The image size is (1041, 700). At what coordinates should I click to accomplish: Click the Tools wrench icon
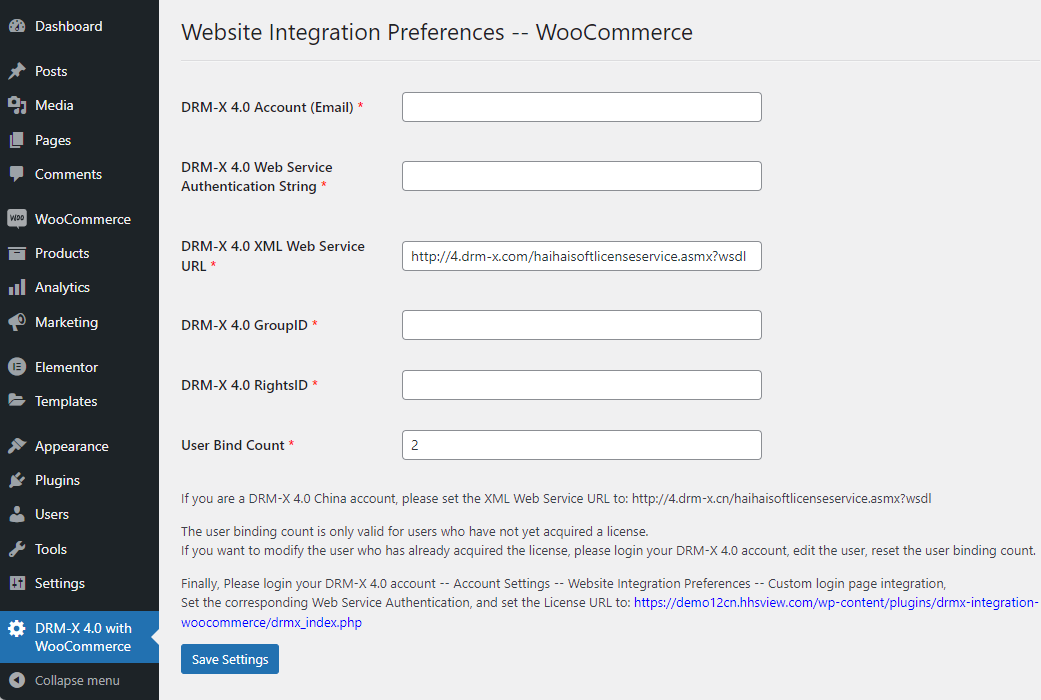(x=17, y=549)
